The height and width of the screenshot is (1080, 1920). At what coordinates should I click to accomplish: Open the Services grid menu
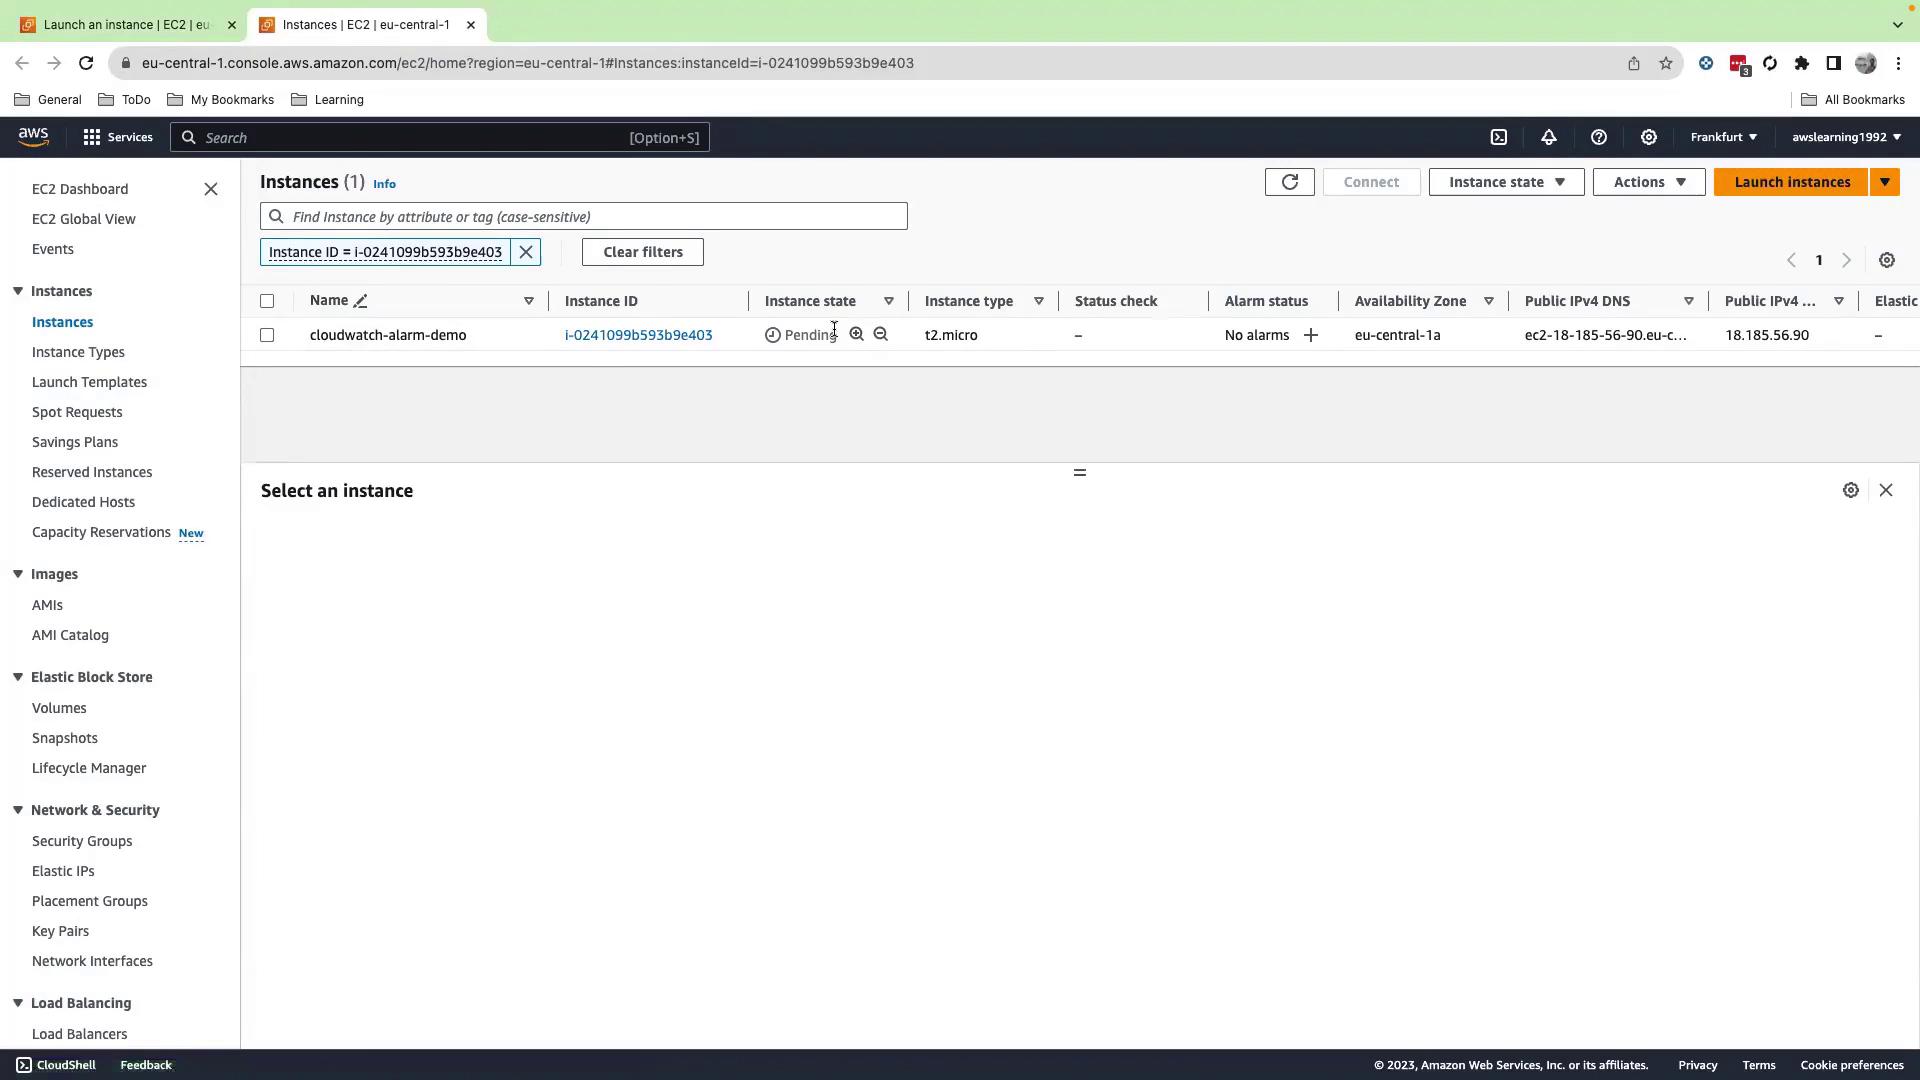point(118,137)
